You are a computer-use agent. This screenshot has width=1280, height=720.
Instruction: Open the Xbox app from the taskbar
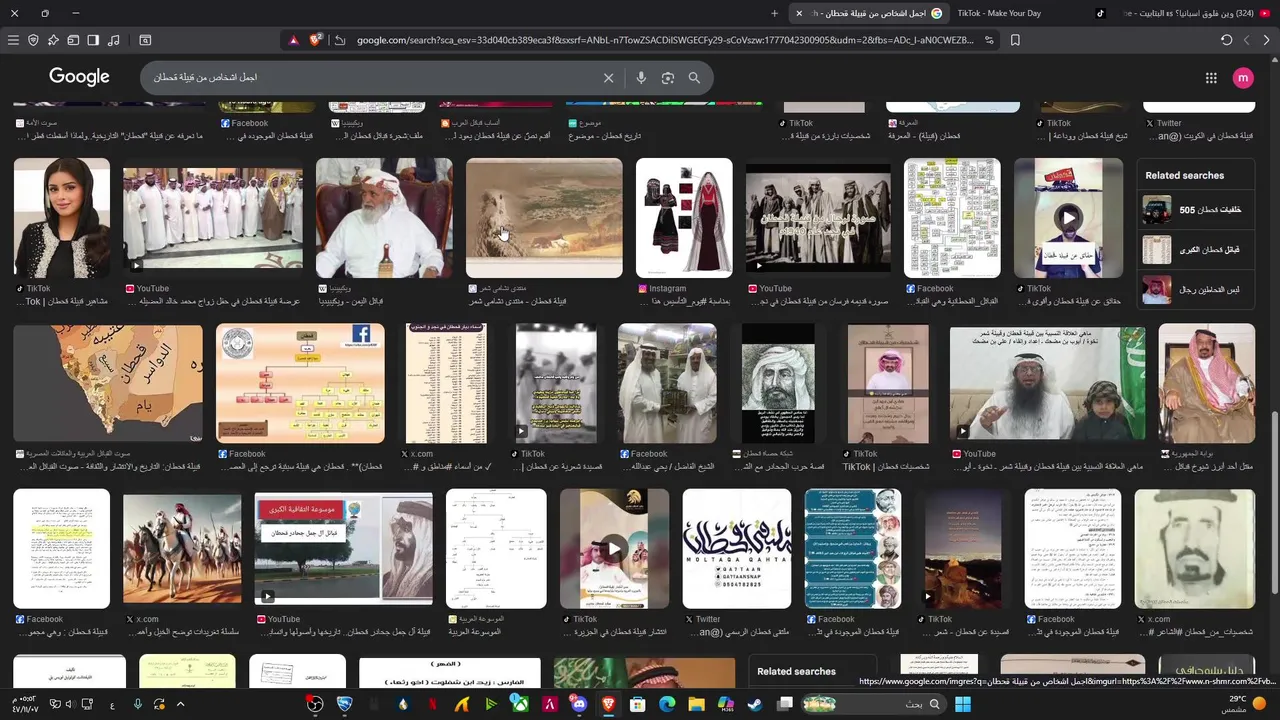520,704
